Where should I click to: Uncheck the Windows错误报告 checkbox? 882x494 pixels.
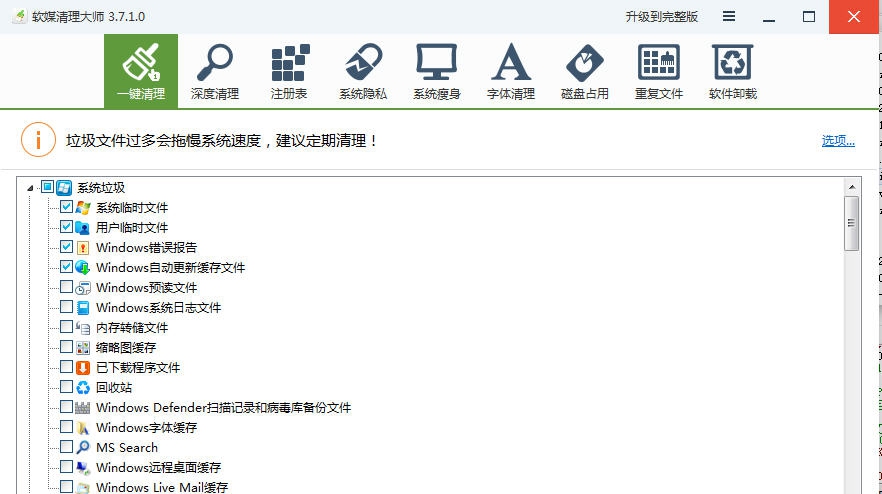(x=66, y=246)
